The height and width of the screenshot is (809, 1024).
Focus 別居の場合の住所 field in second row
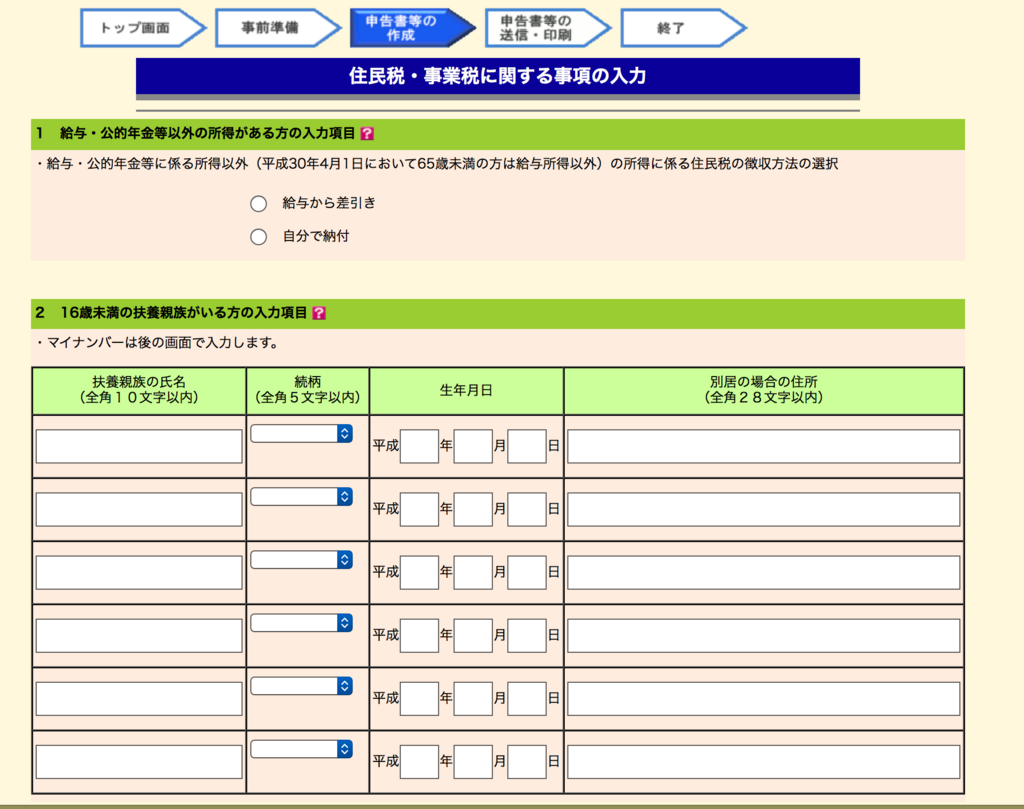pos(763,509)
